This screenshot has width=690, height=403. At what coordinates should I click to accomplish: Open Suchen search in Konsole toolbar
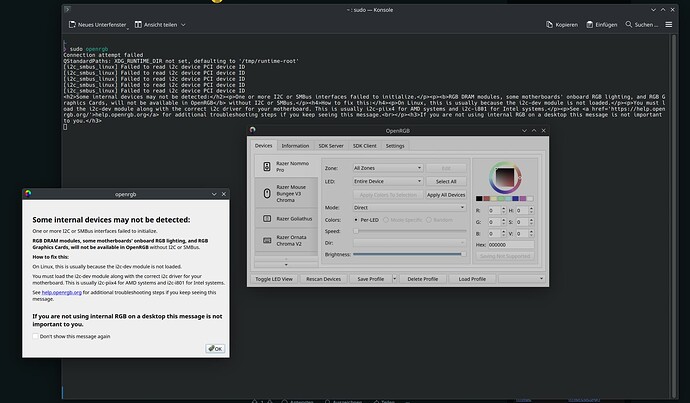642,25
